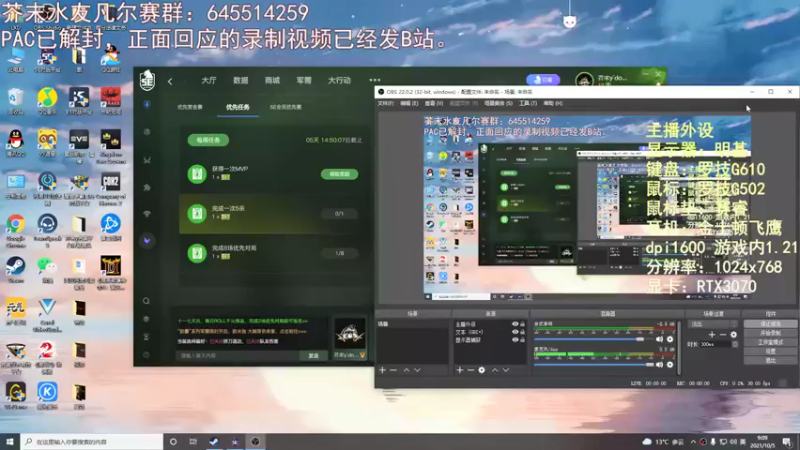Viewport: 800px width, 450px height.
Task: Mute the 麦克风/Aux speaker
Action: (659, 364)
